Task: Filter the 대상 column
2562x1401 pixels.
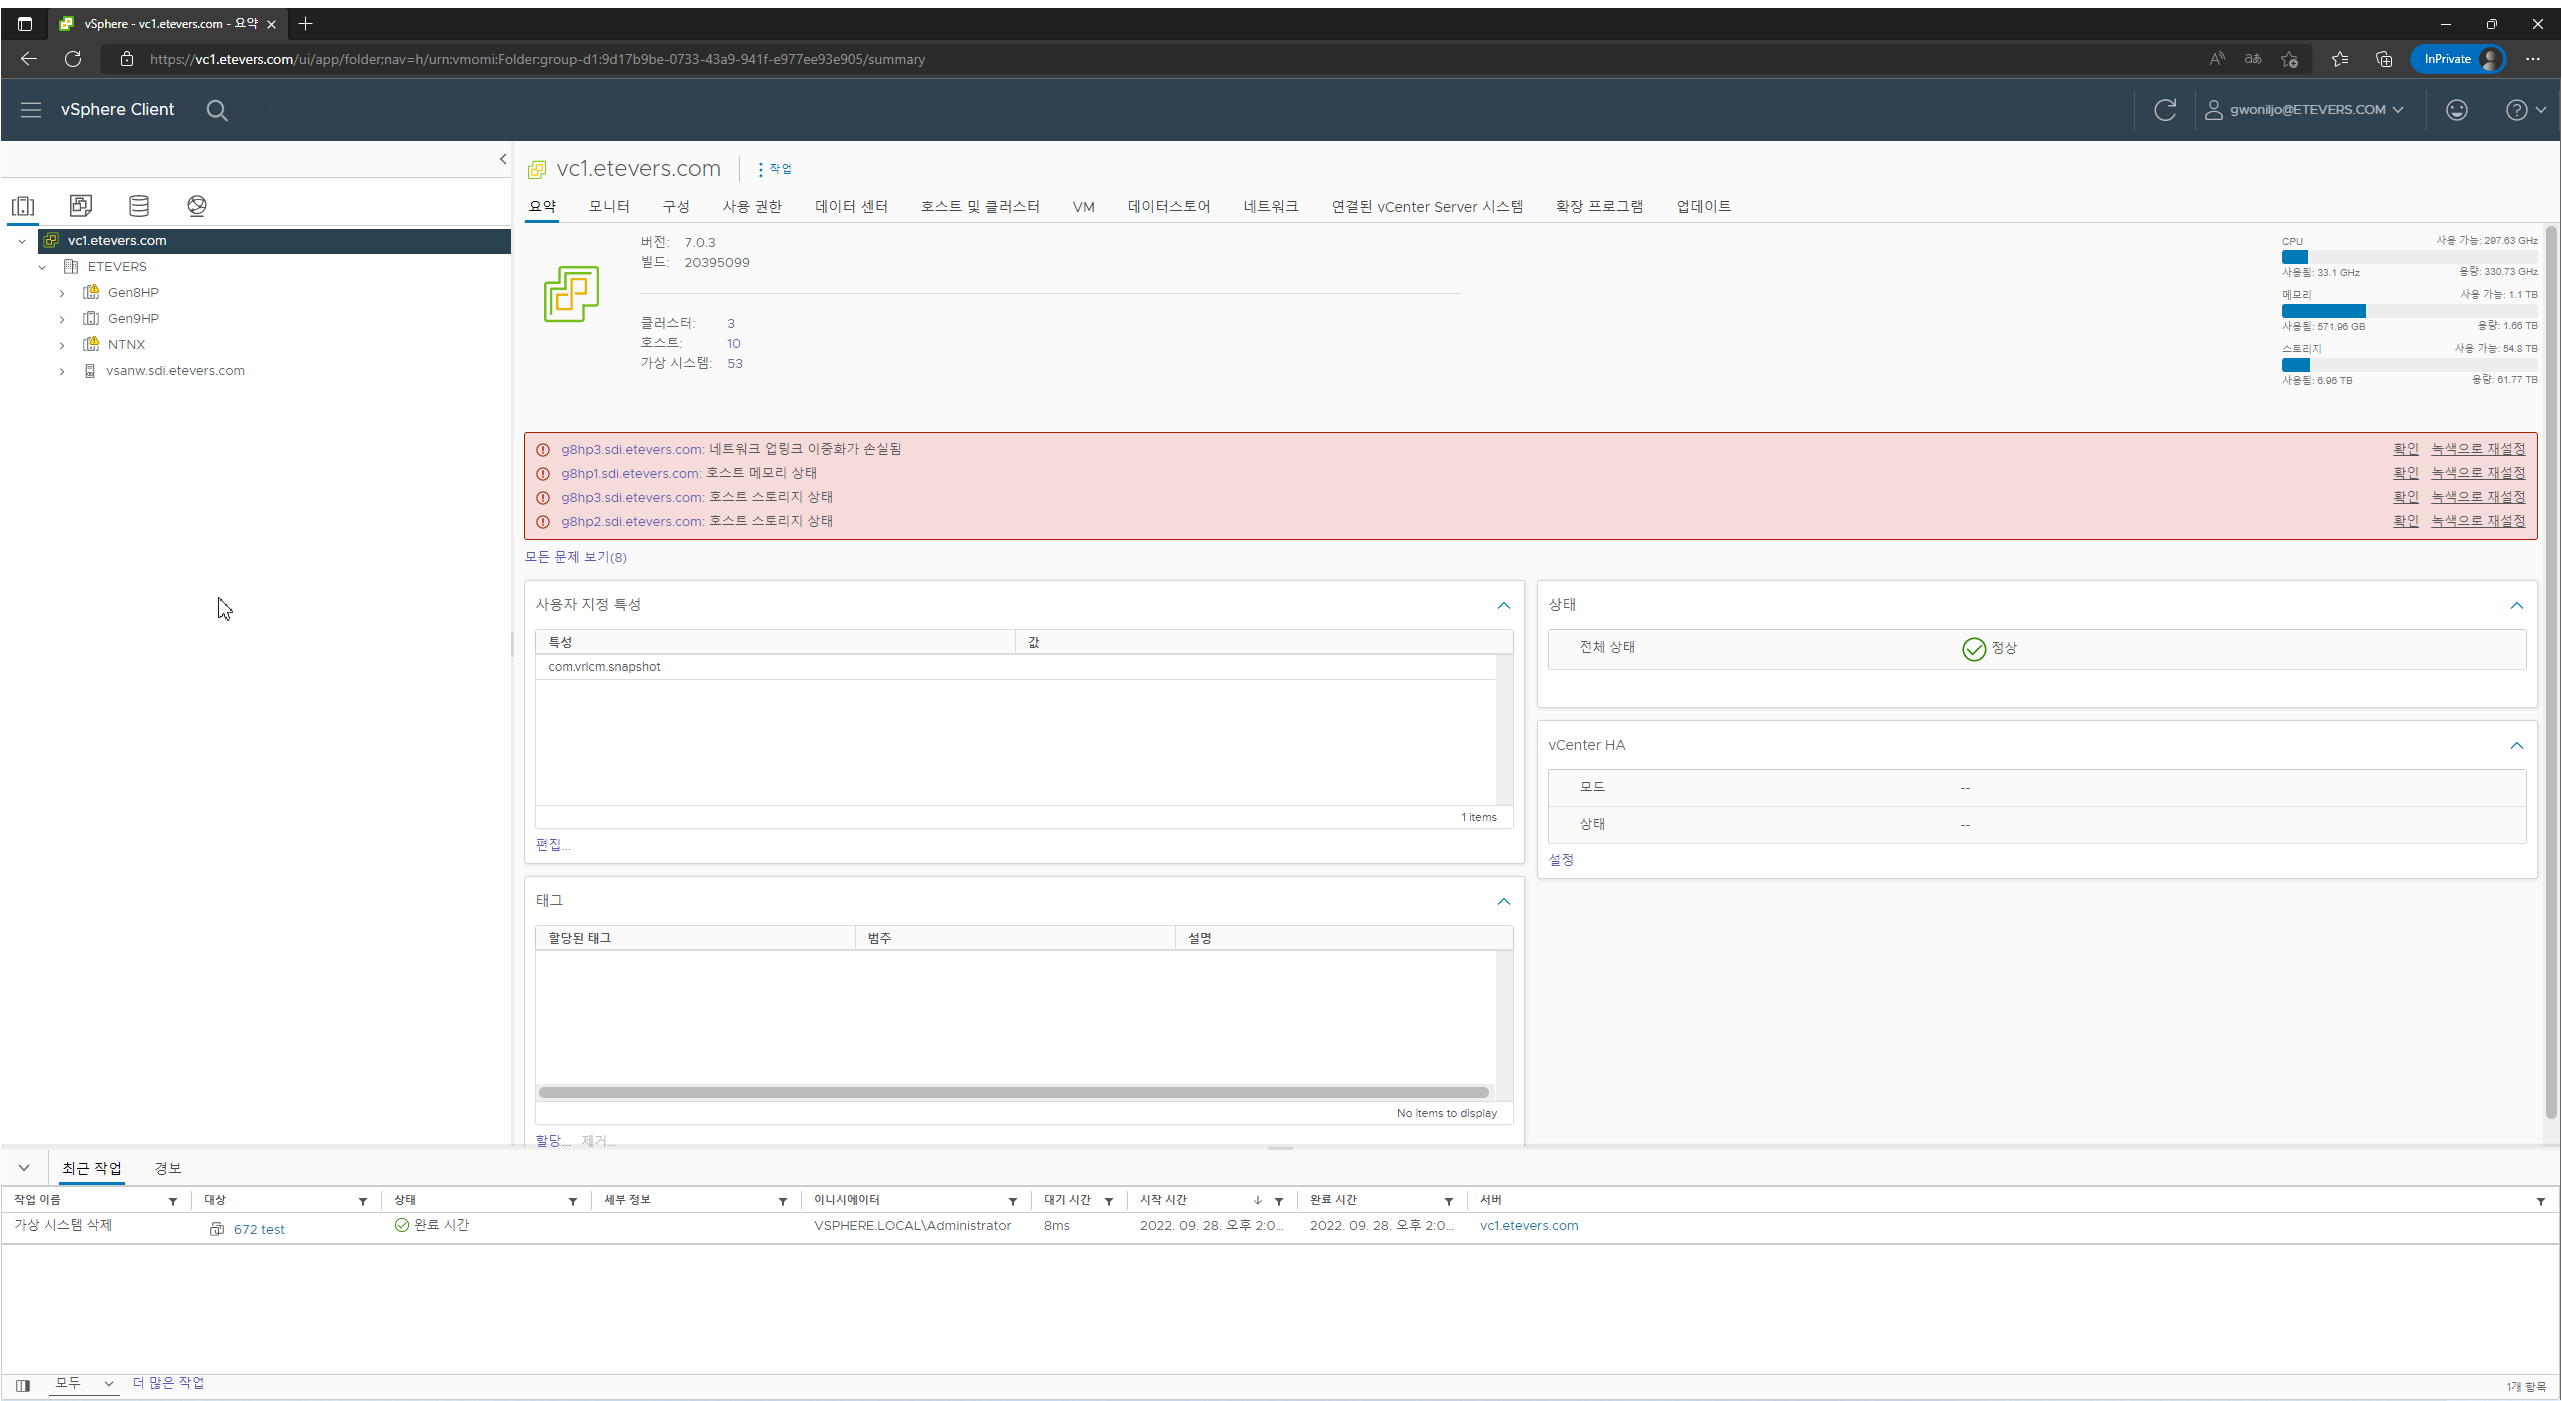Action: [x=363, y=1202]
